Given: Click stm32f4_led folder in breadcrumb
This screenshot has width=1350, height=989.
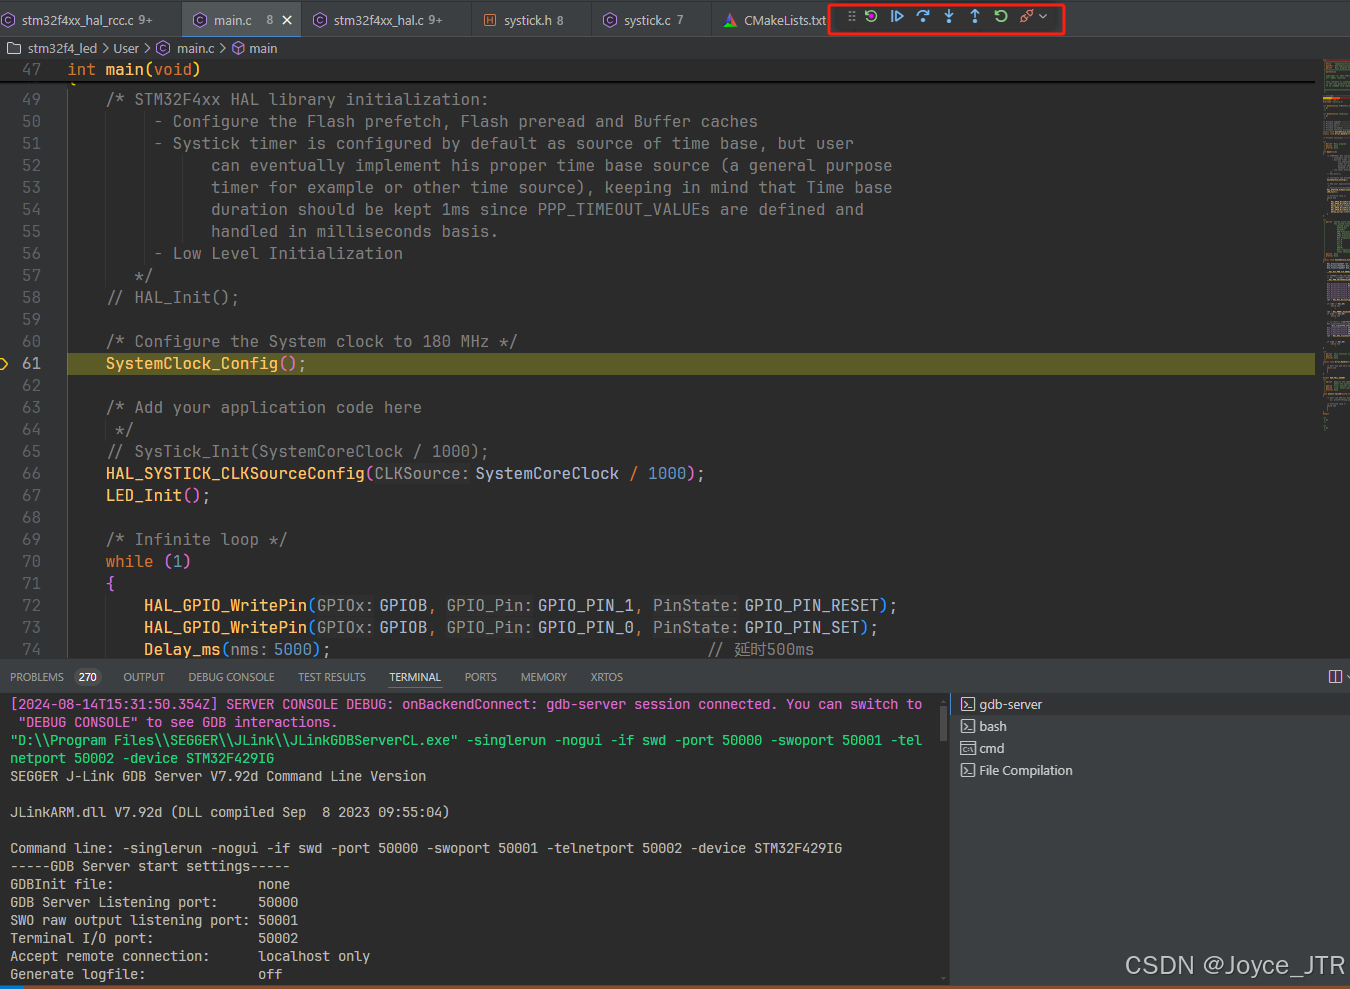Looking at the screenshot, I should [62, 48].
